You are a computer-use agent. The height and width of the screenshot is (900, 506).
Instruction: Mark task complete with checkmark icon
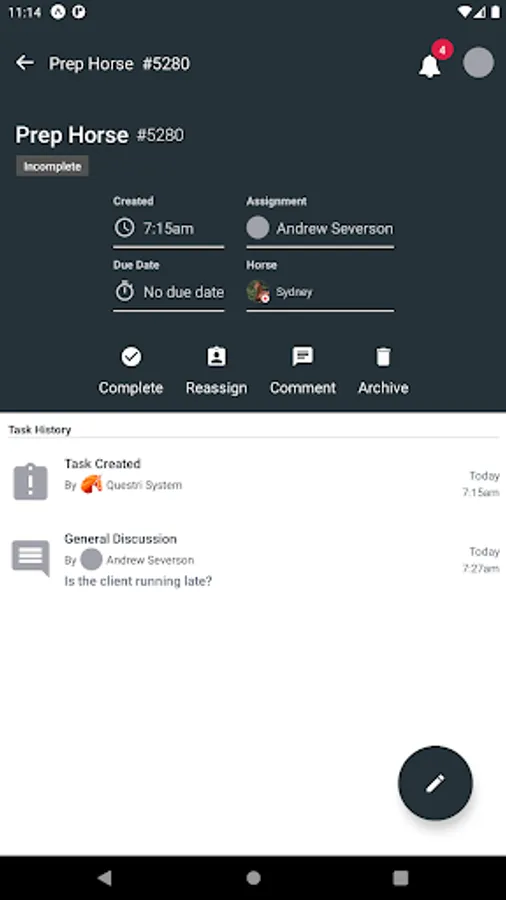131,357
